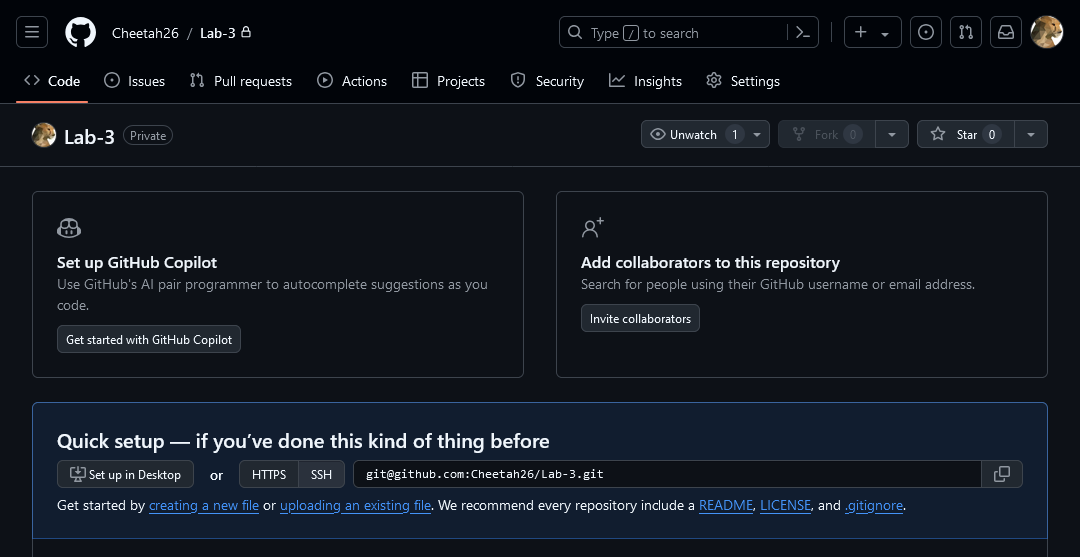Open the Pull requests icon in header
The height and width of the screenshot is (557, 1080).
[966, 32]
